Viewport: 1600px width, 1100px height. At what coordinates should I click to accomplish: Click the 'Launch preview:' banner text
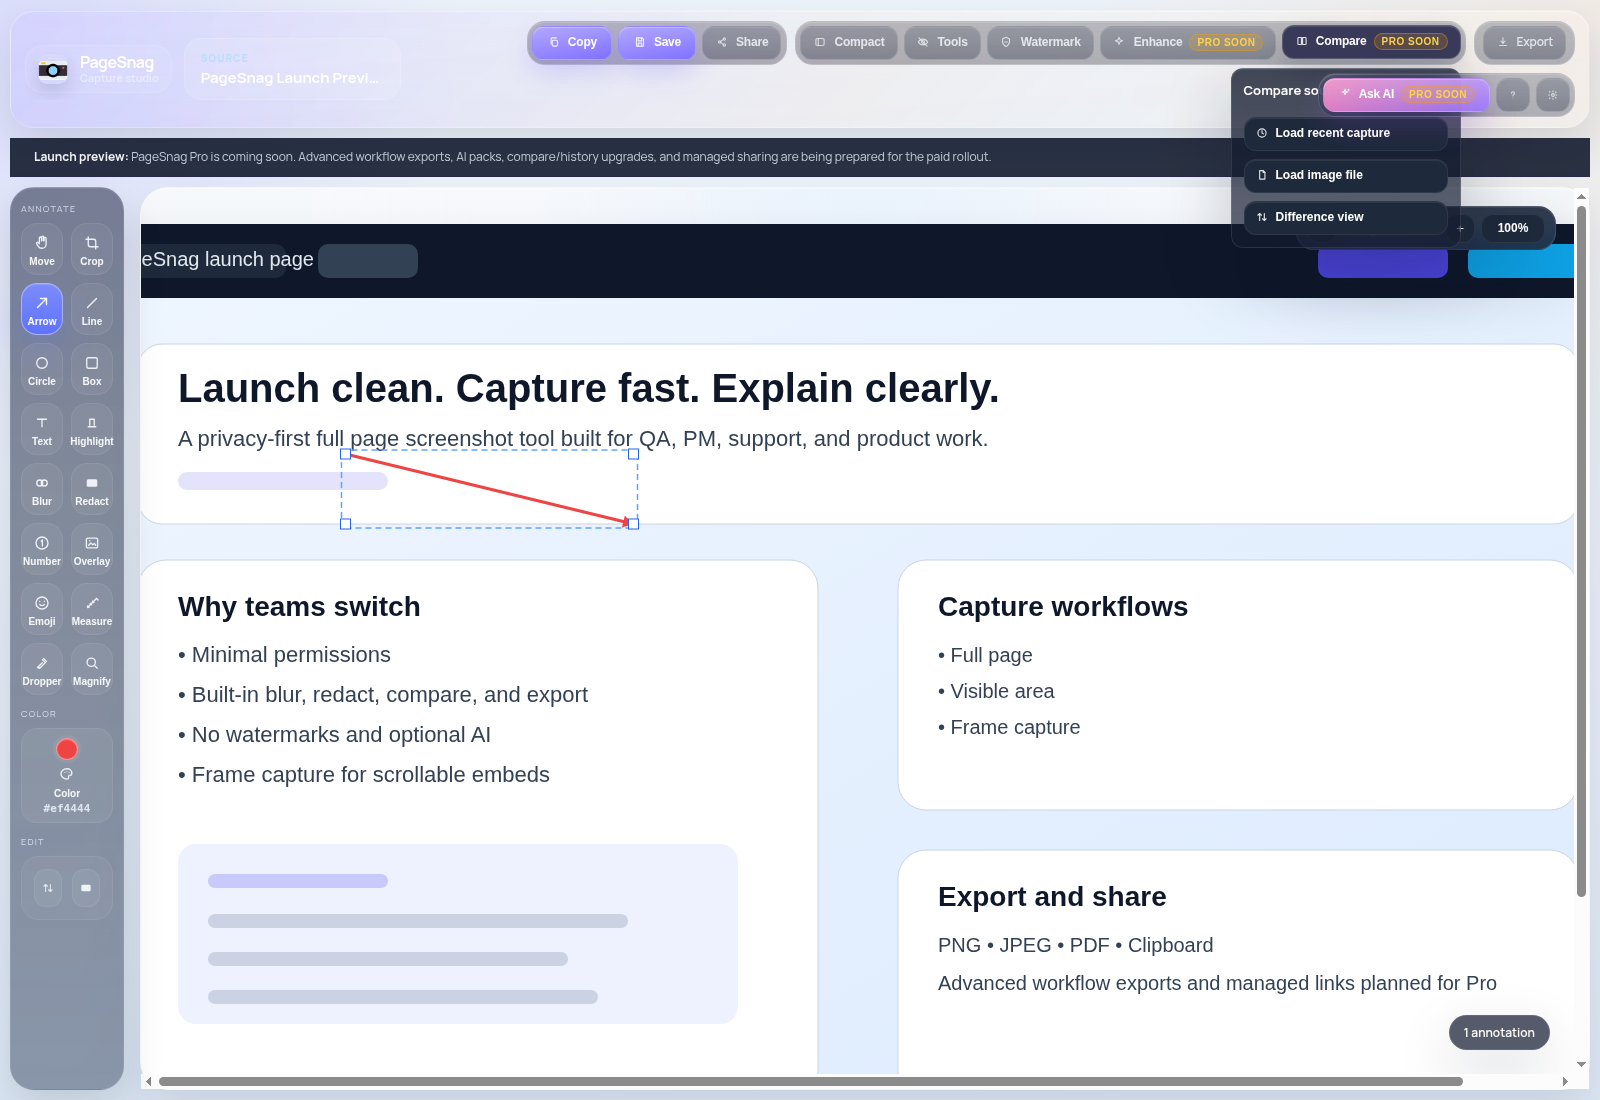pyautogui.click(x=81, y=157)
